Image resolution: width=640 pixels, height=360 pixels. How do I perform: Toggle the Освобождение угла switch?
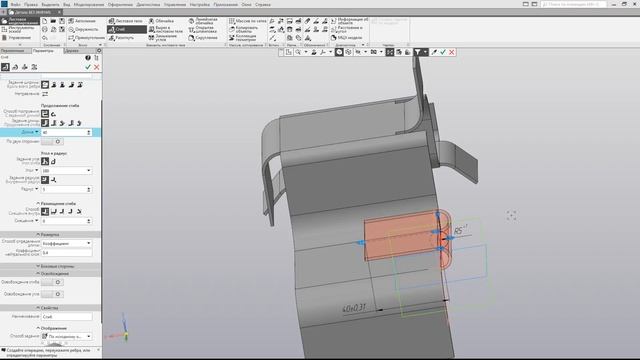click(x=53, y=294)
